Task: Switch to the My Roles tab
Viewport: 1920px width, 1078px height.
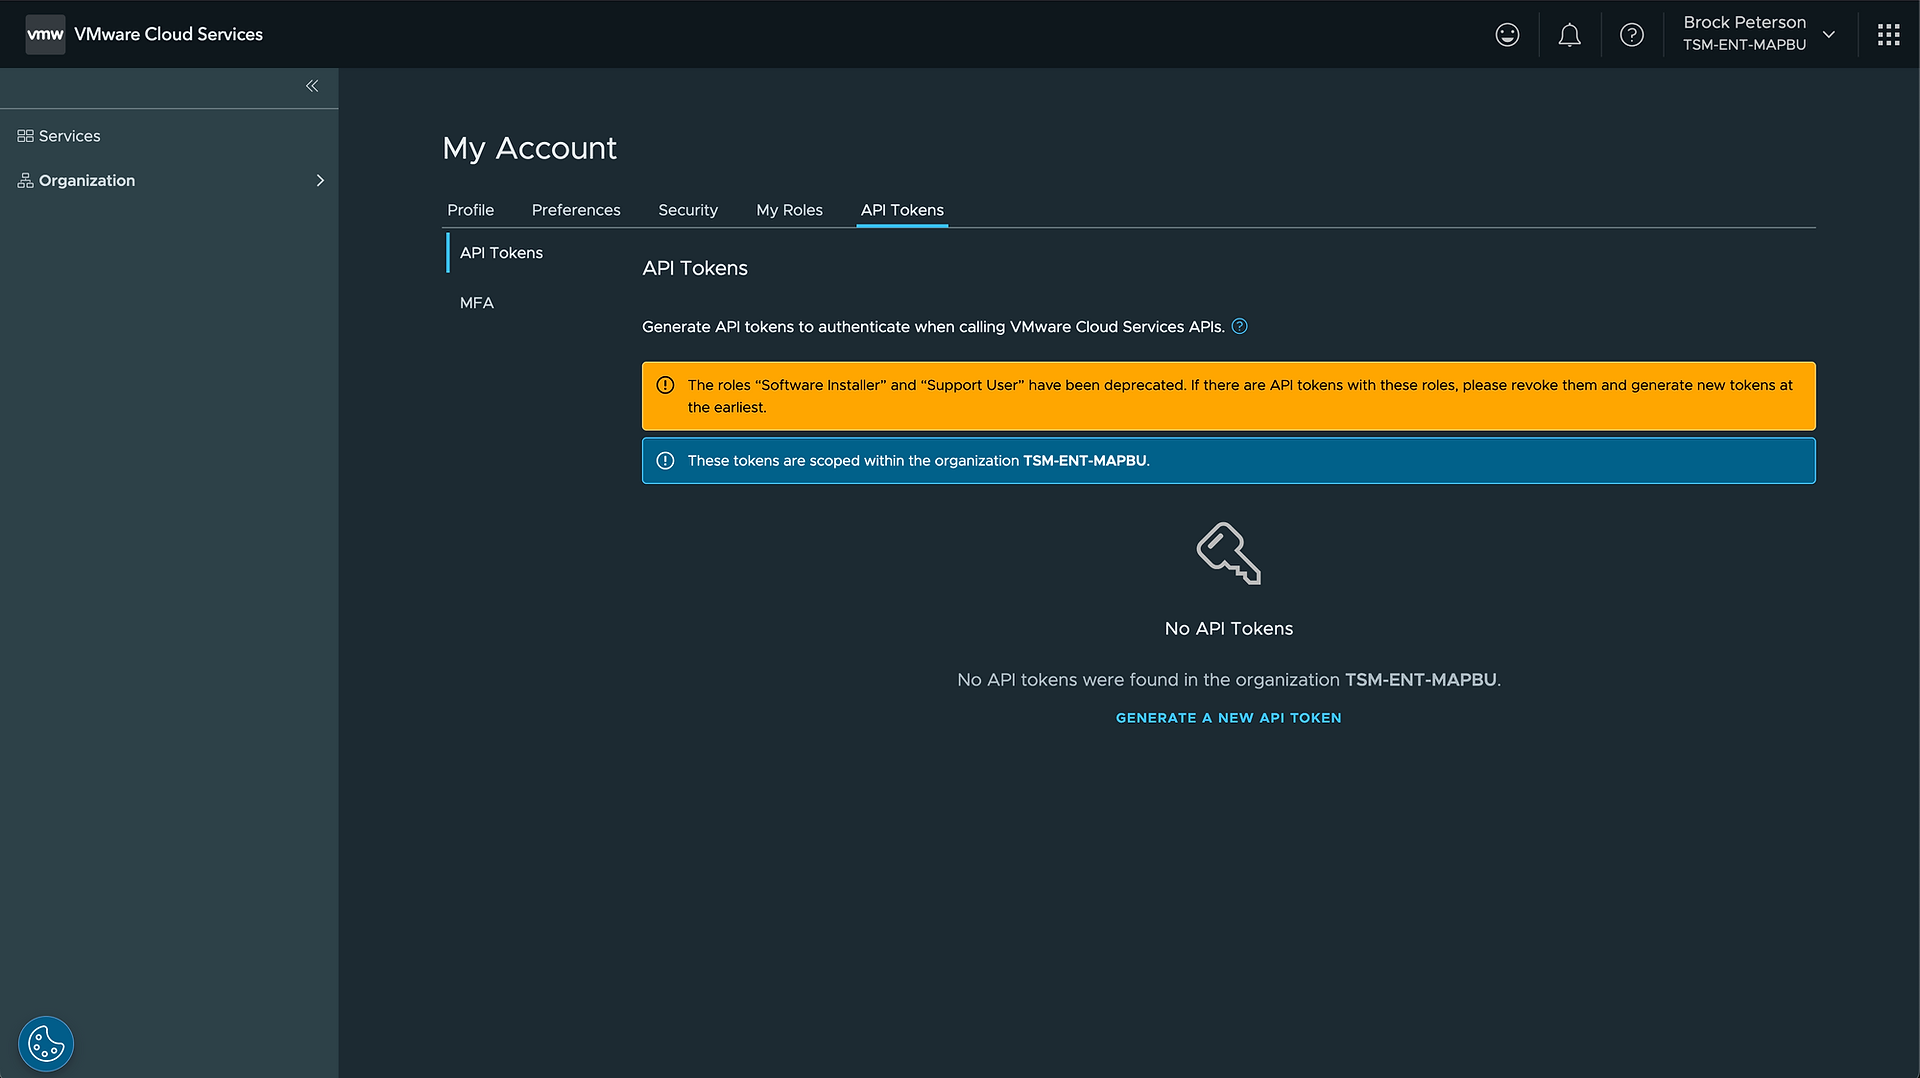Action: 790,210
